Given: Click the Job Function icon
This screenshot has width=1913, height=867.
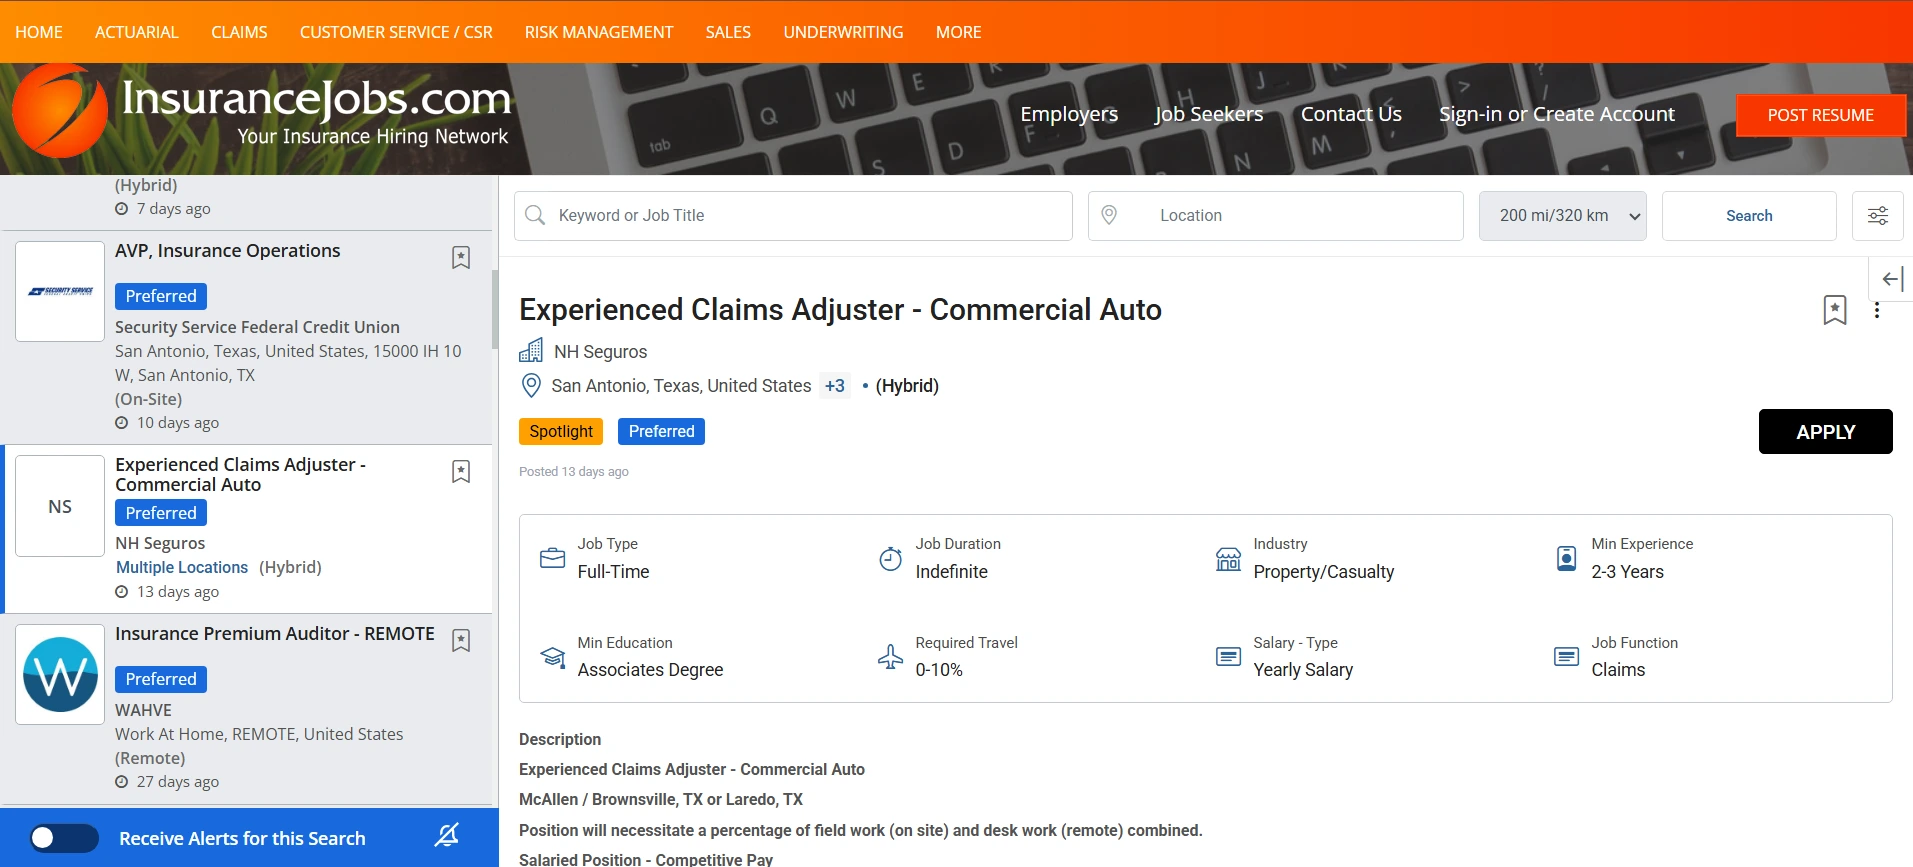Looking at the screenshot, I should click(x=1567, y=657).
